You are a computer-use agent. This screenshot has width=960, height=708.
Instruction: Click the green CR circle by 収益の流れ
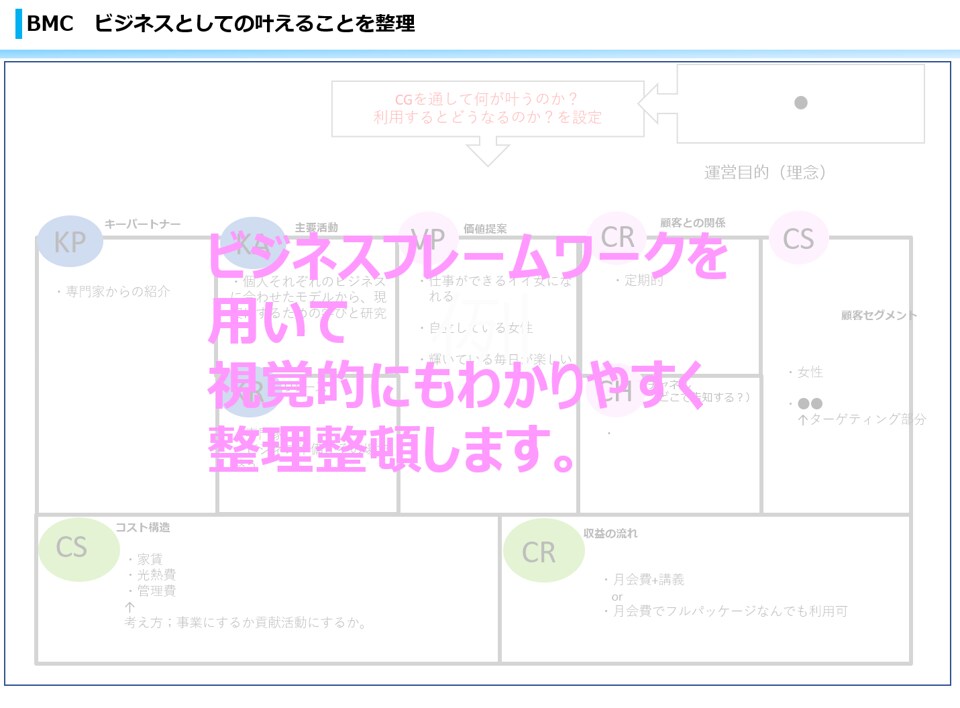(x=544, y=550)
